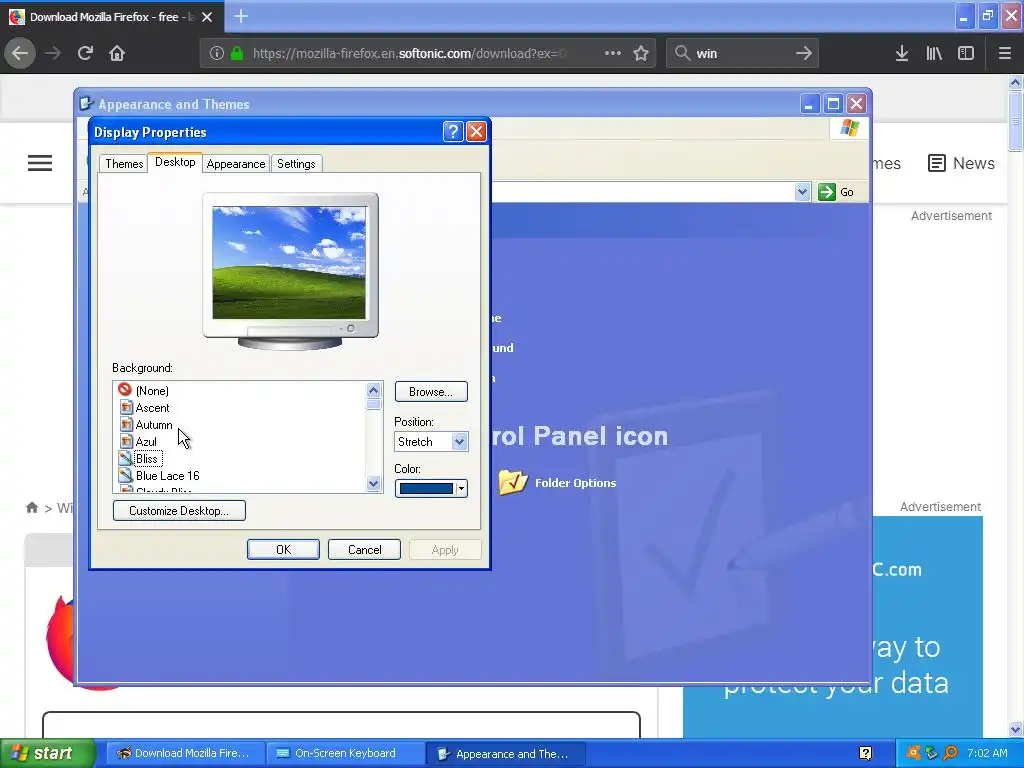Click the help icon in the taskbar

click(x=865, y=754)
